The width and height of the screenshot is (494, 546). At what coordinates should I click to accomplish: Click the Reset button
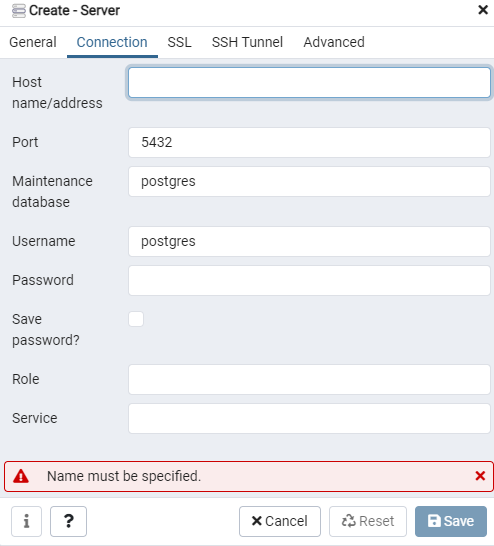(368, 521)
